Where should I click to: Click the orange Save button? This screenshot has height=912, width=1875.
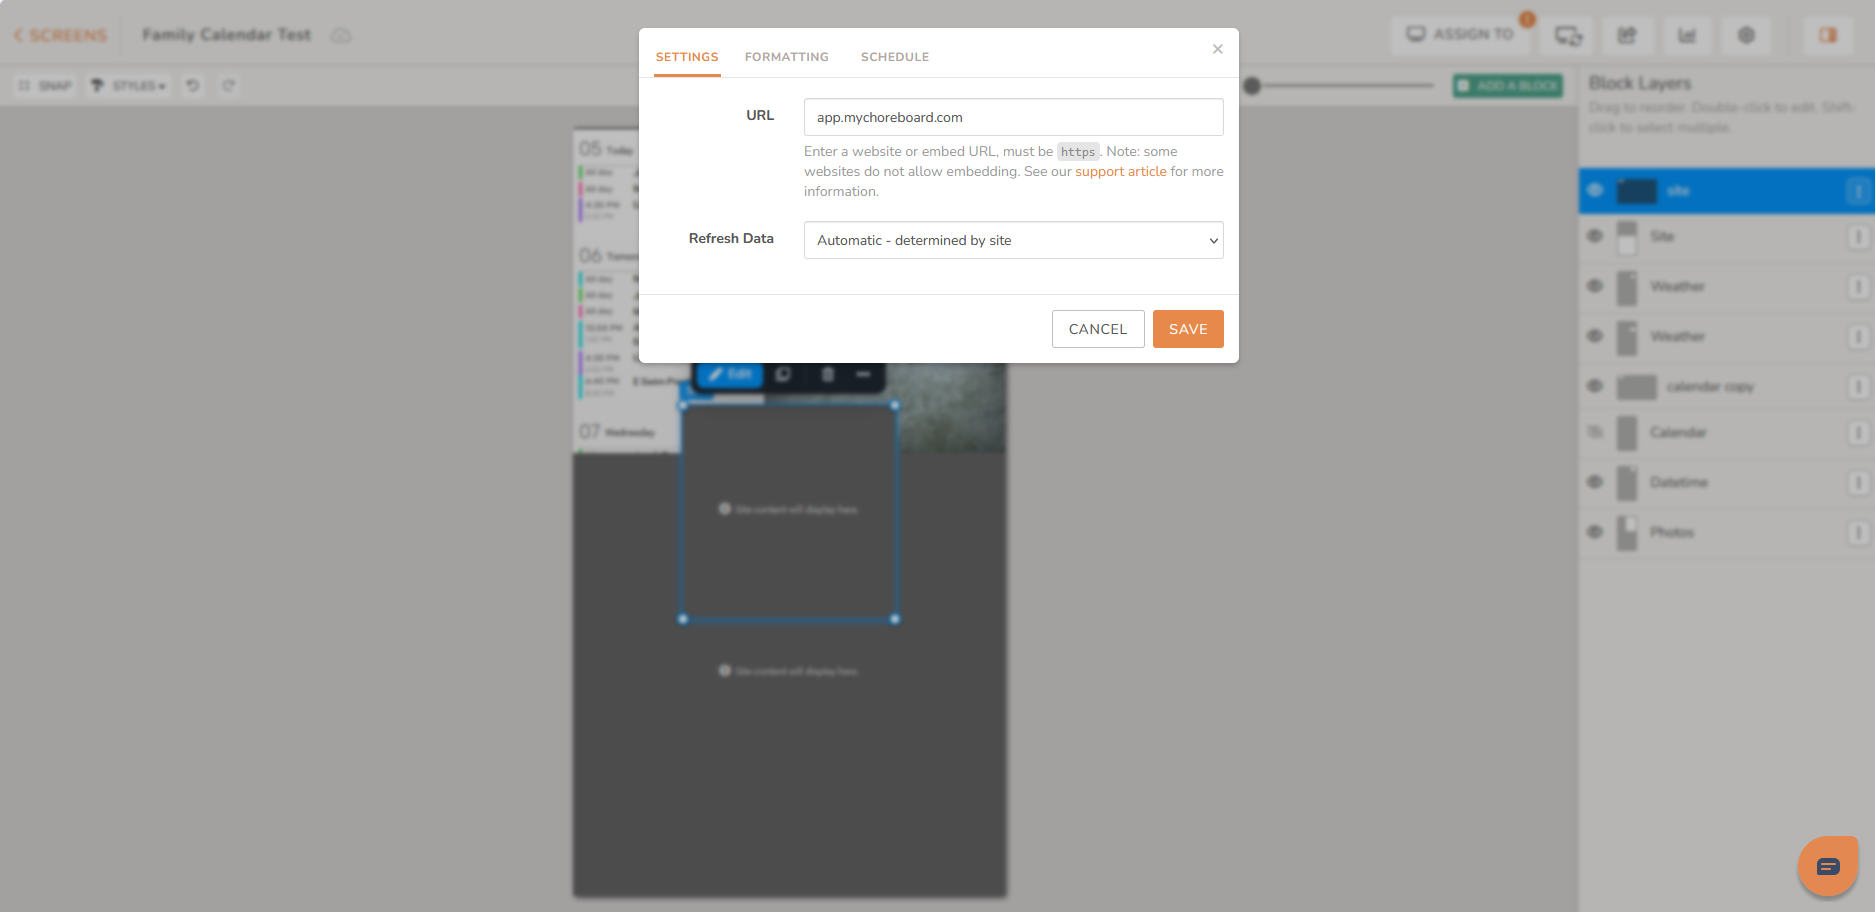pos(1188,329)
